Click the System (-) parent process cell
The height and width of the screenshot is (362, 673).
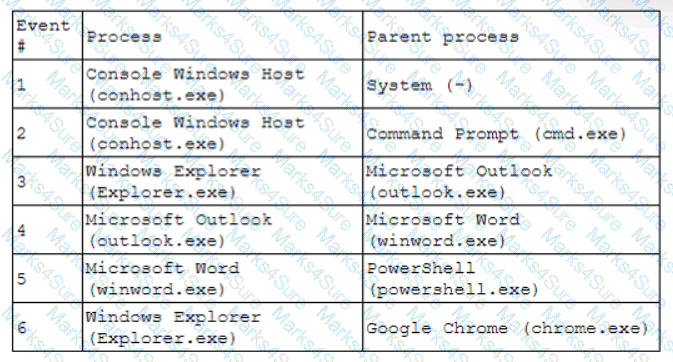coord(511,84)
